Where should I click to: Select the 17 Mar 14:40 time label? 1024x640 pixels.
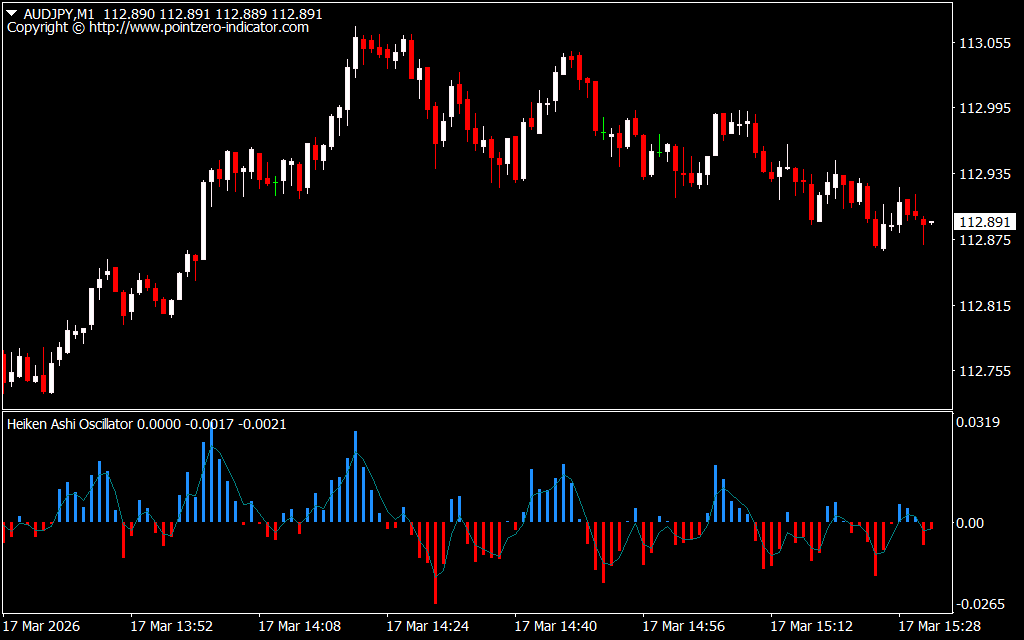(555, 626)
